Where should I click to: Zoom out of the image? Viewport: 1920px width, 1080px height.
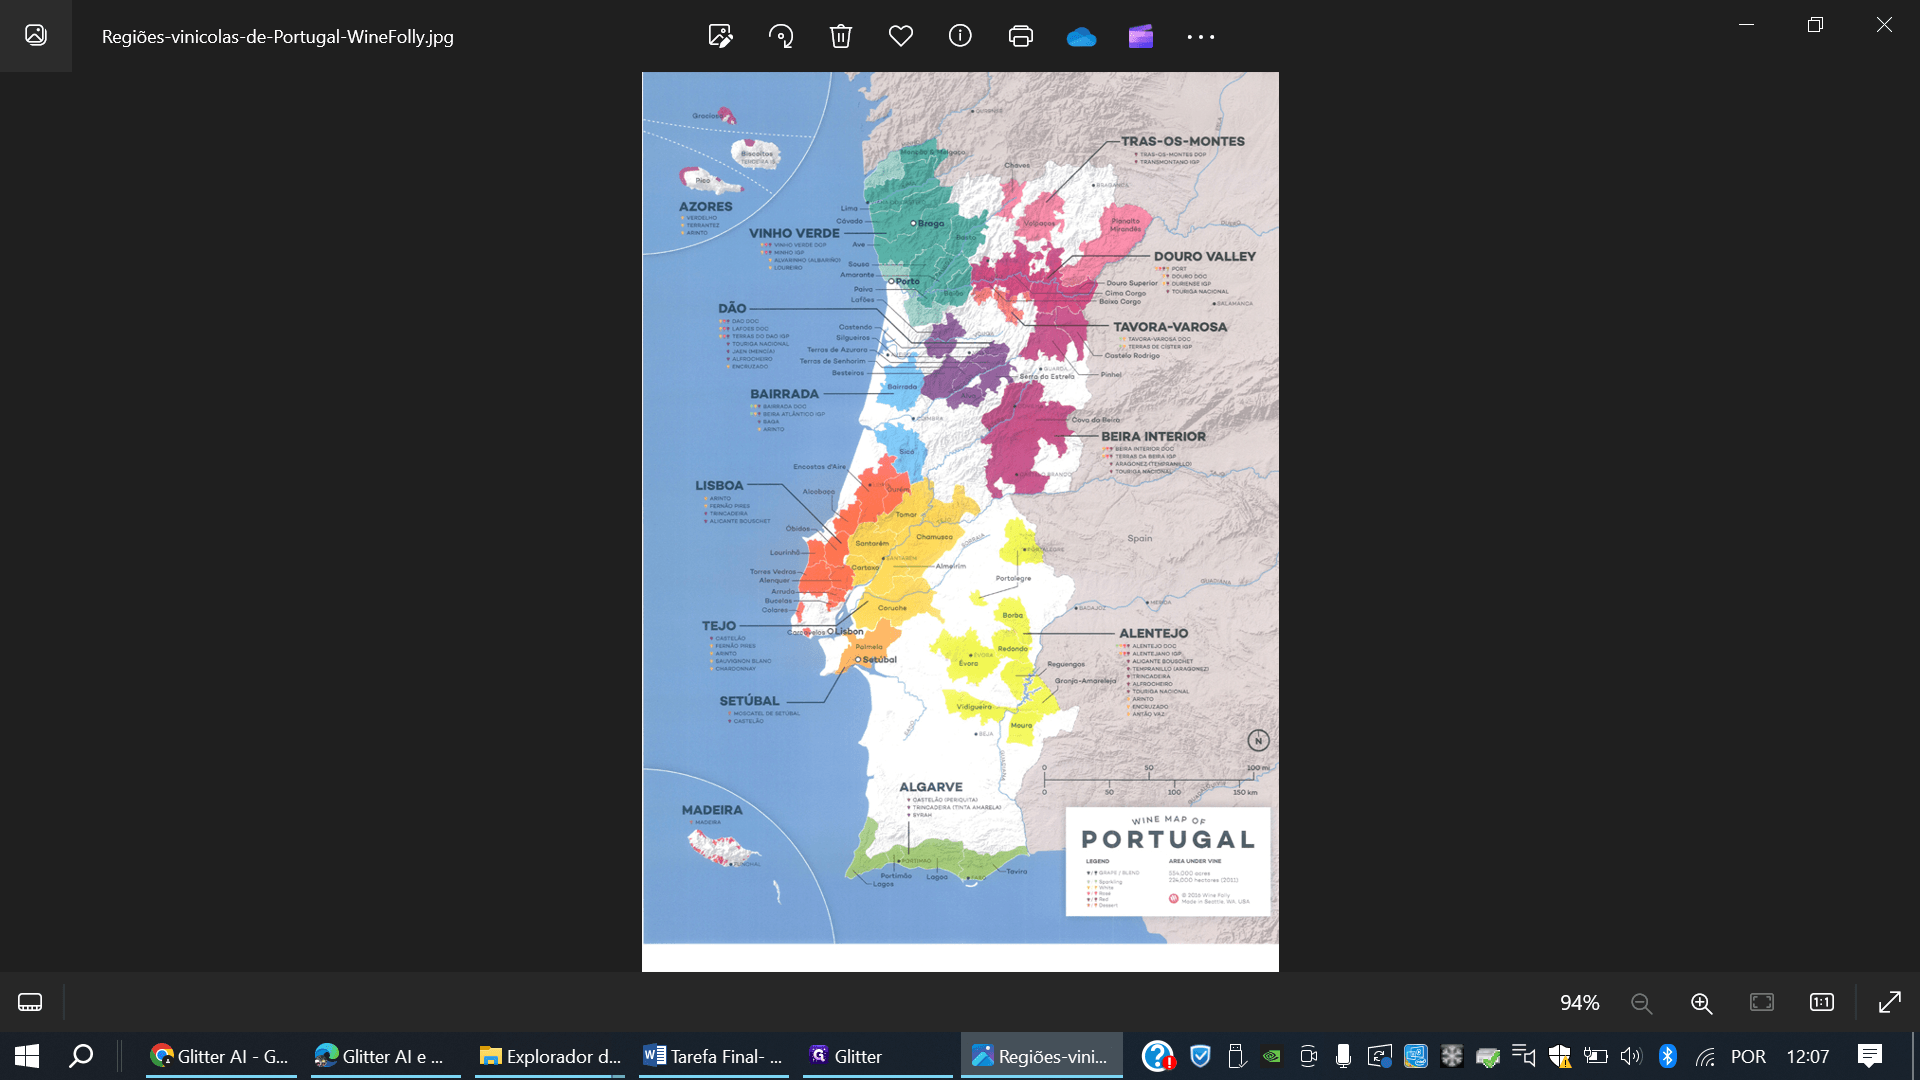[1641, 1002]
